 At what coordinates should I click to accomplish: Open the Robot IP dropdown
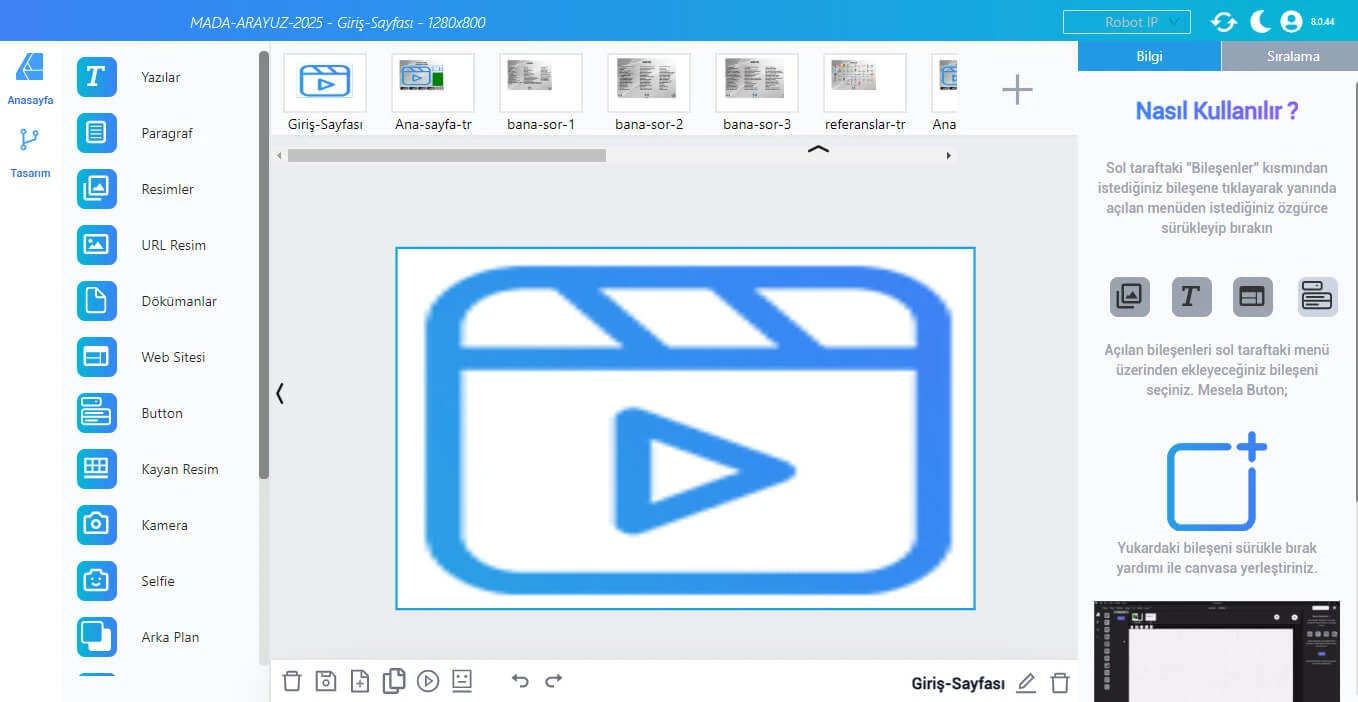click(1126, 21)
